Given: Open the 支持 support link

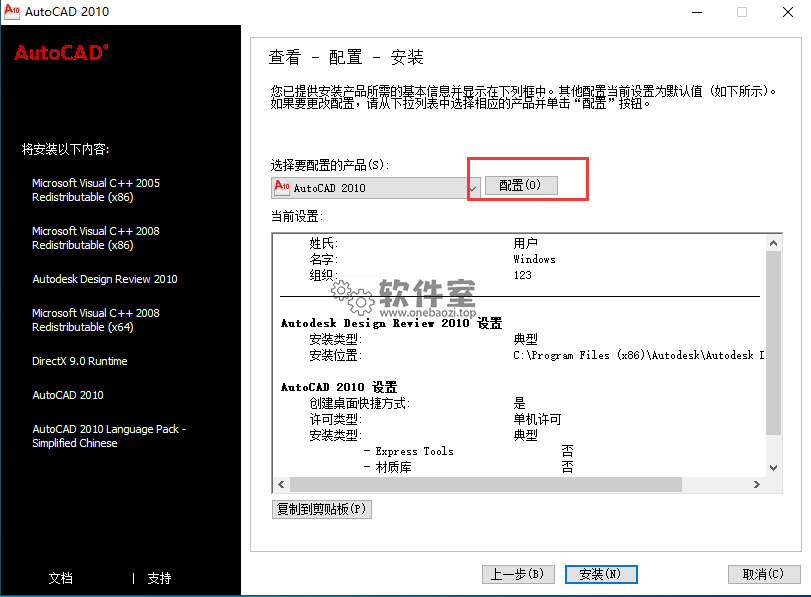Looking at the screenshot, I should [159, 578].
